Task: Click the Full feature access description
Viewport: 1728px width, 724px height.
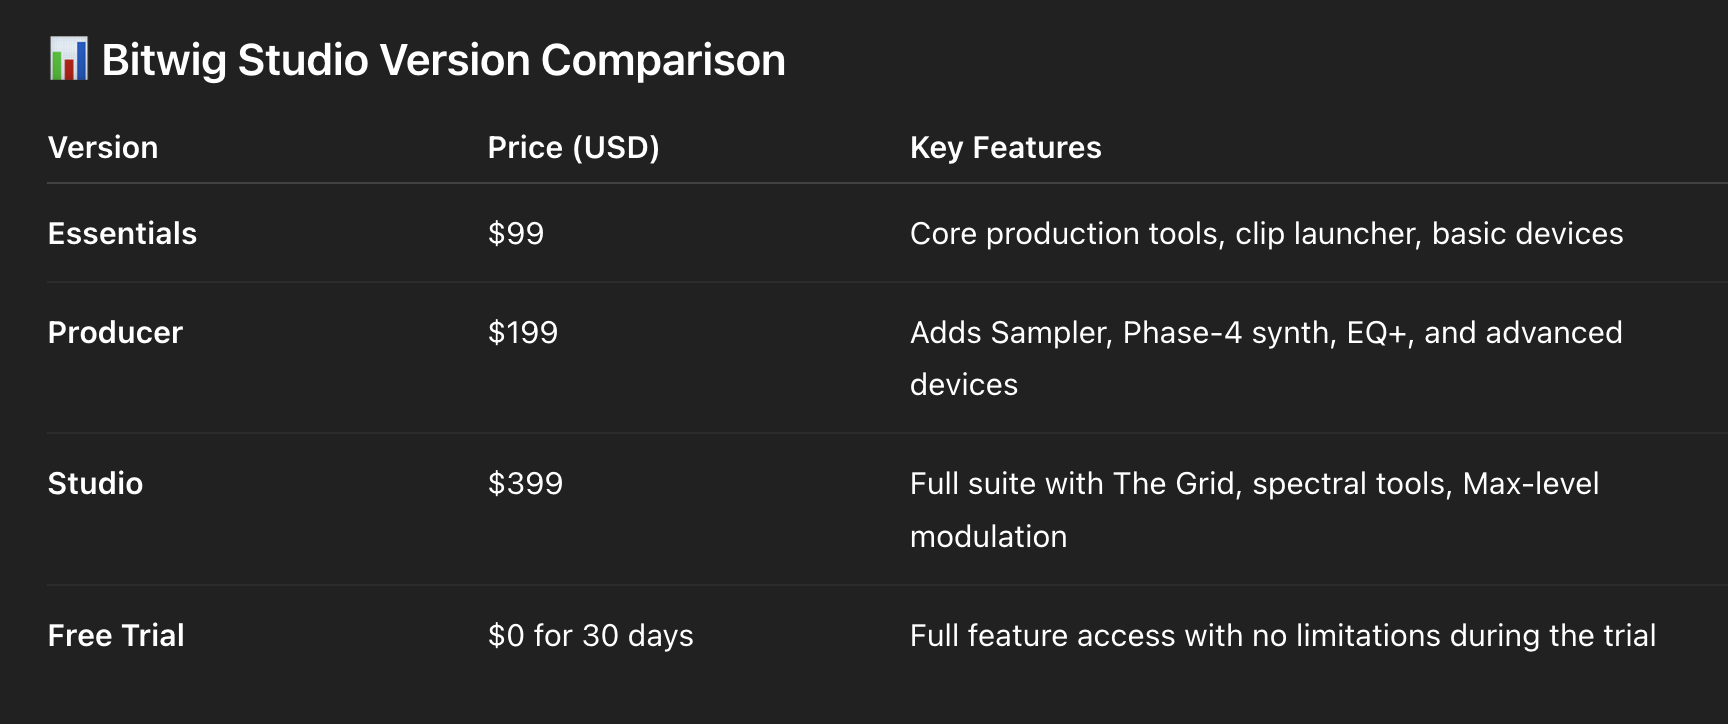Action: 1282,636
